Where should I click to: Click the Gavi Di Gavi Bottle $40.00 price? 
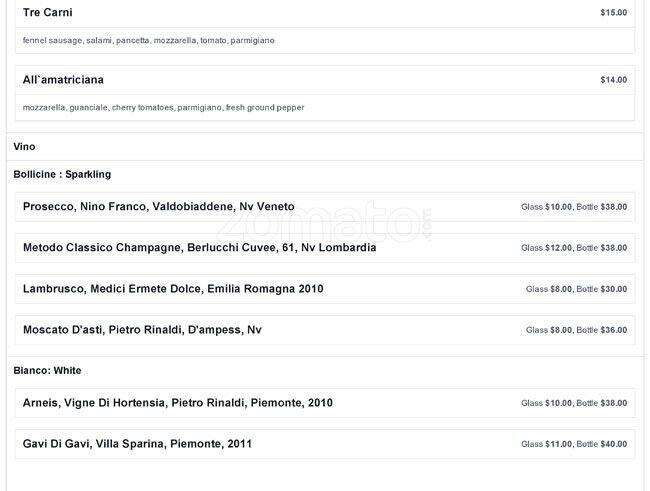pos(602,444)
